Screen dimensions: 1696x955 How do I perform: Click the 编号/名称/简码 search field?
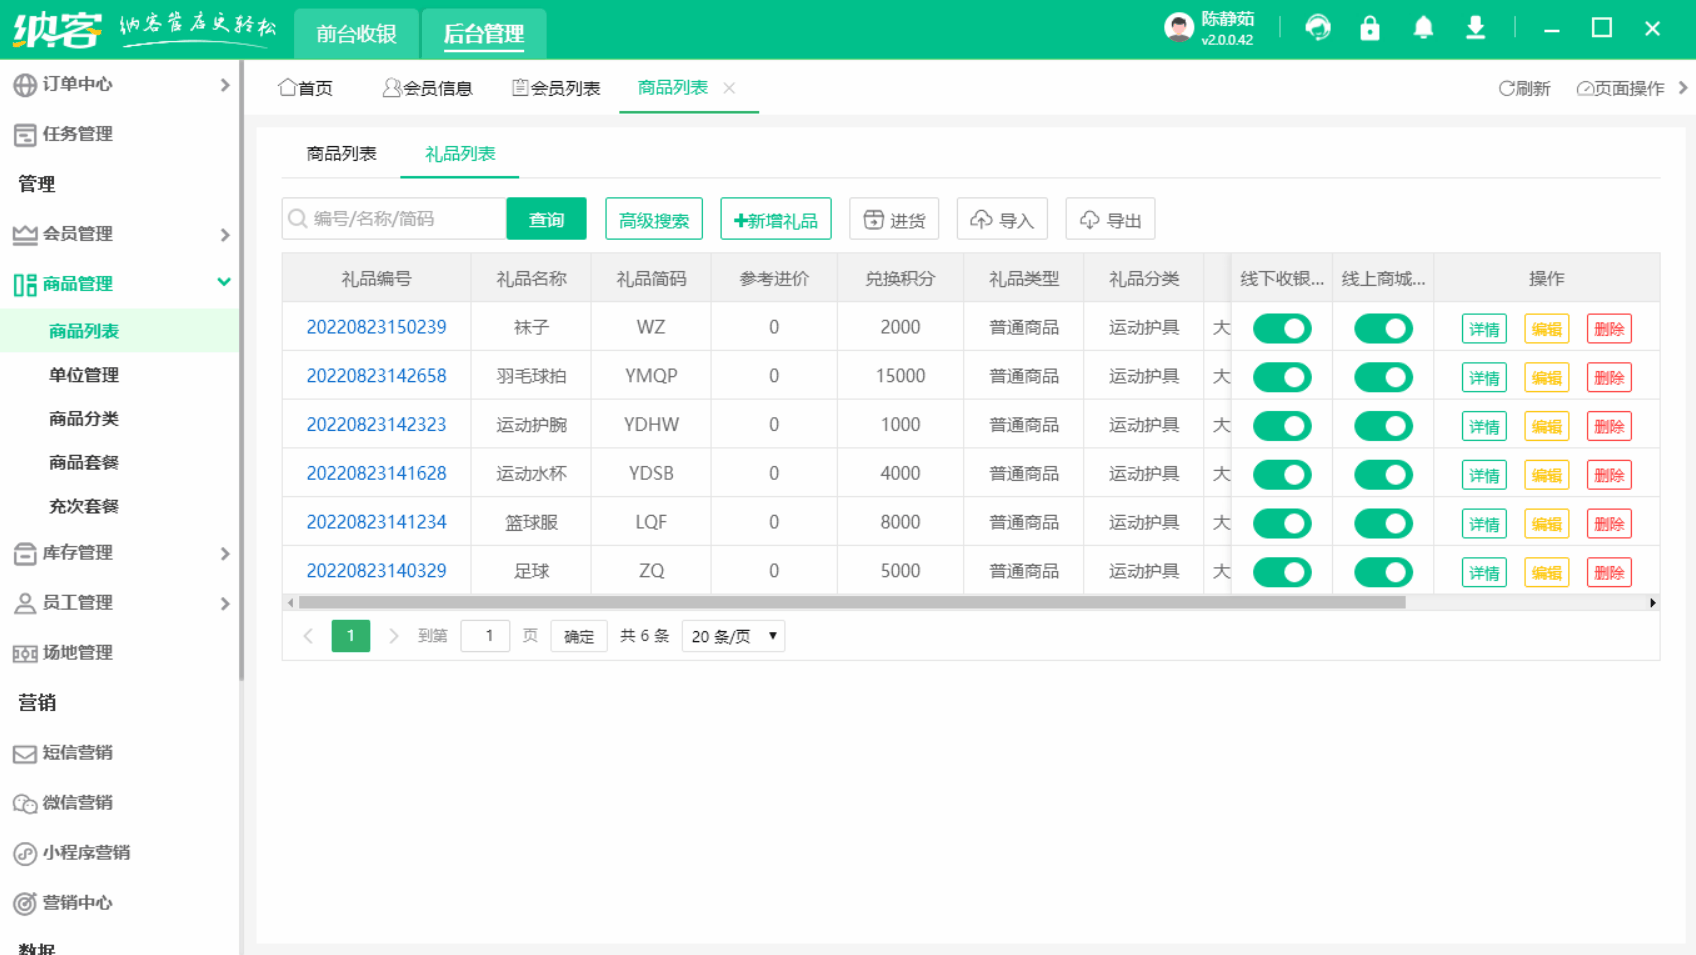pyautogui.click(x=393, y=218)
